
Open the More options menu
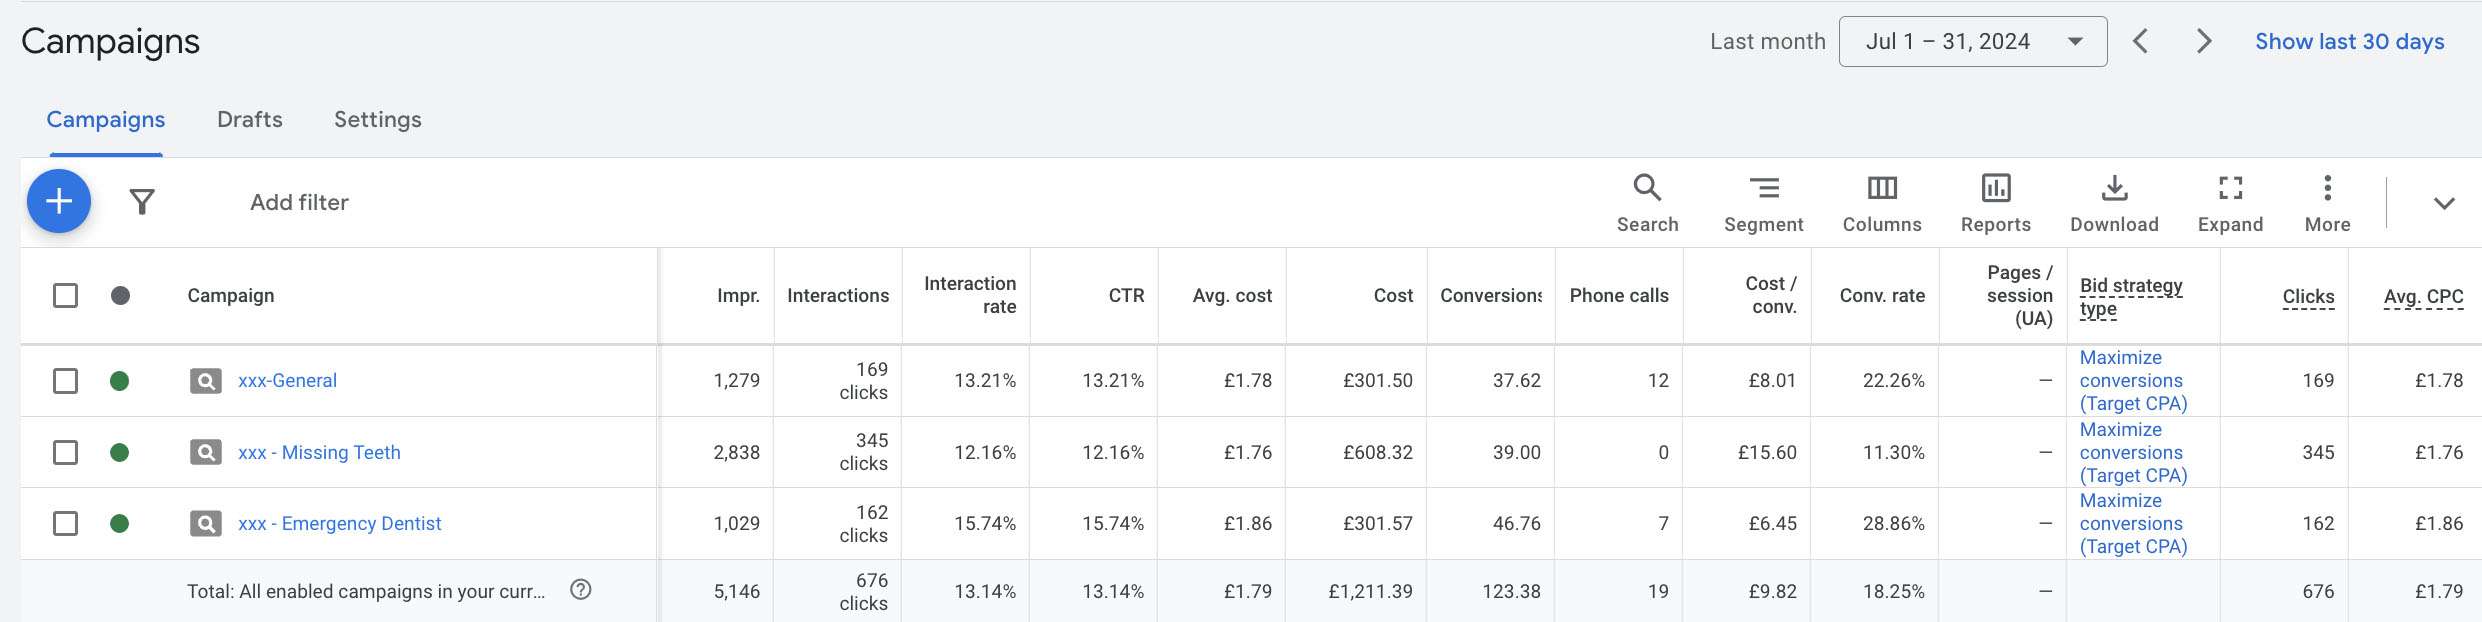(2327, 203)
